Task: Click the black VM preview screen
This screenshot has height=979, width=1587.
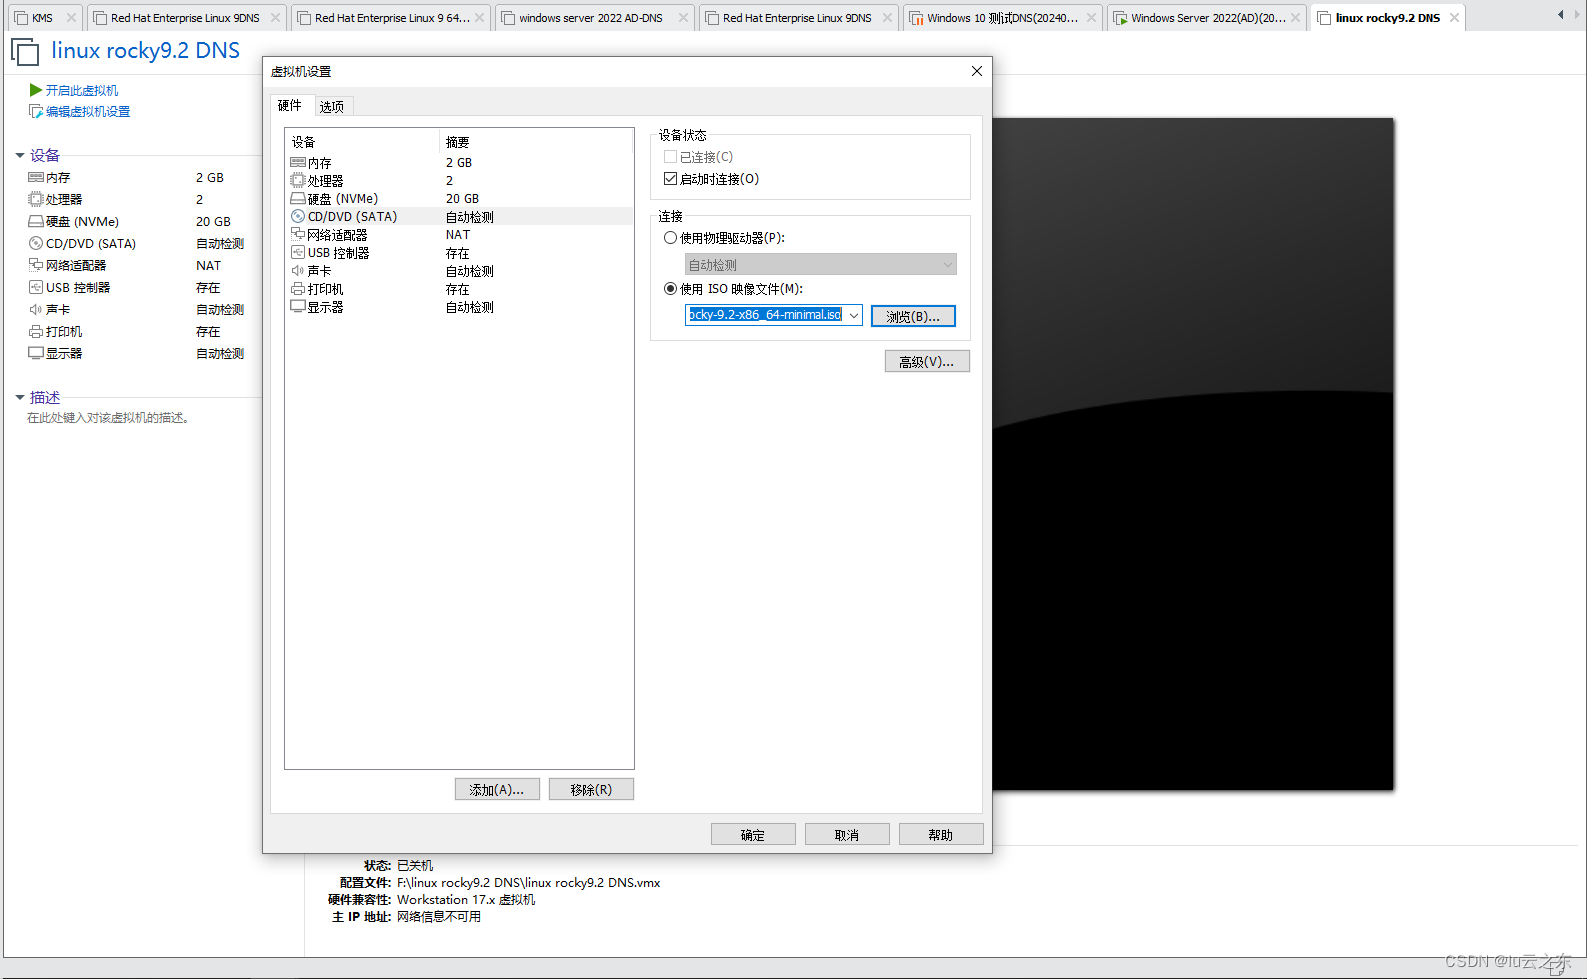Action: (x=1193, y=454)
